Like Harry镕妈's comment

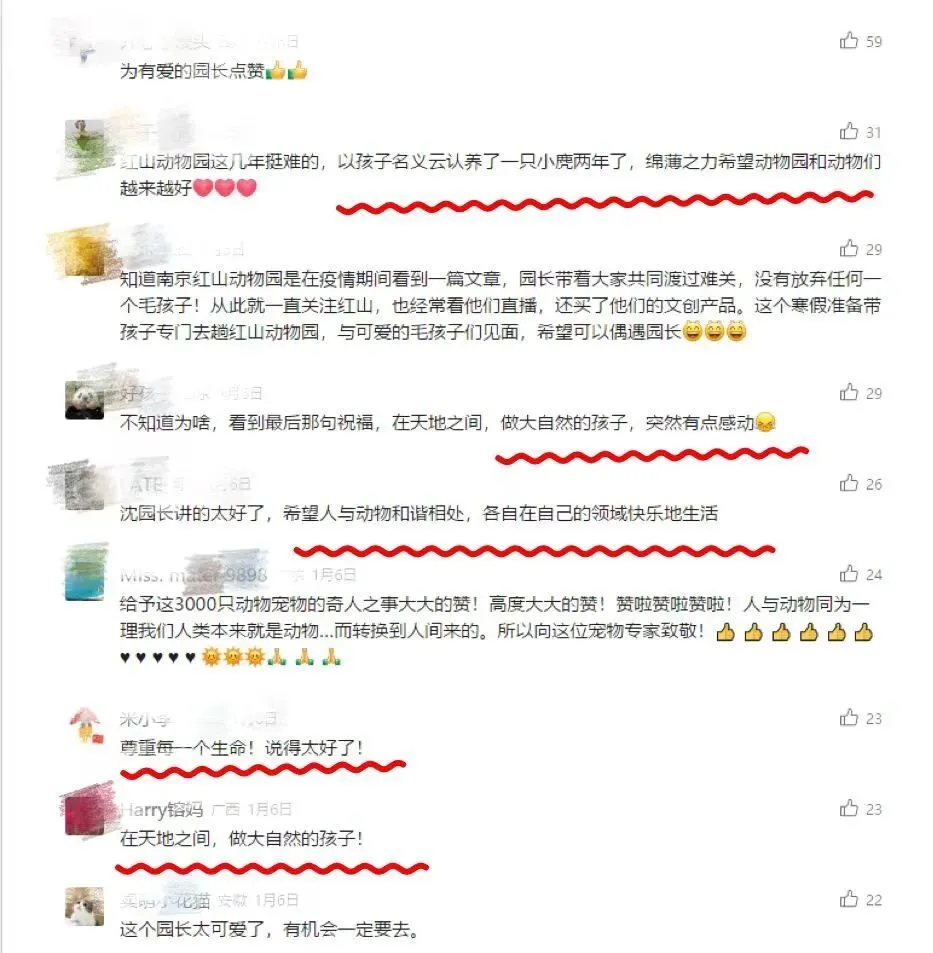(x=849, y=808)
